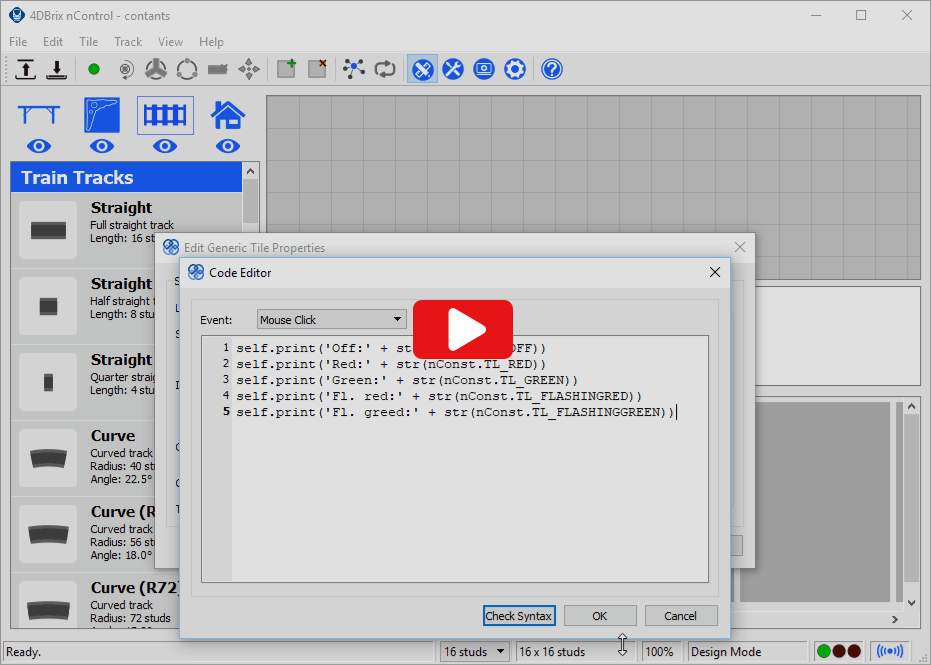The image size is (931, 665).
Task: Click the Design Mode status field
Action: coord(747,651)
